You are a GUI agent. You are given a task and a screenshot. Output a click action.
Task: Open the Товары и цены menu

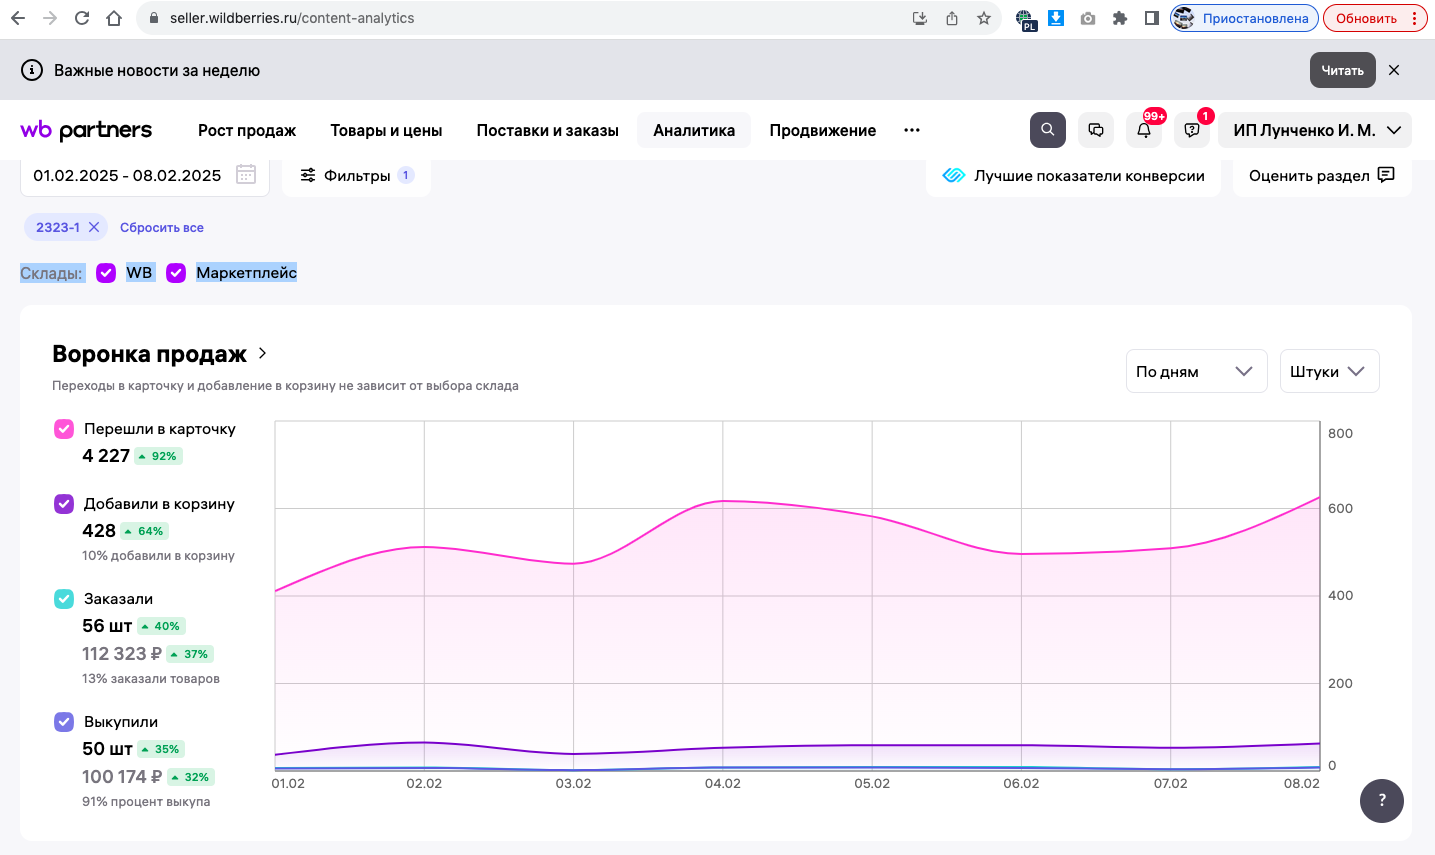[386, 130]
